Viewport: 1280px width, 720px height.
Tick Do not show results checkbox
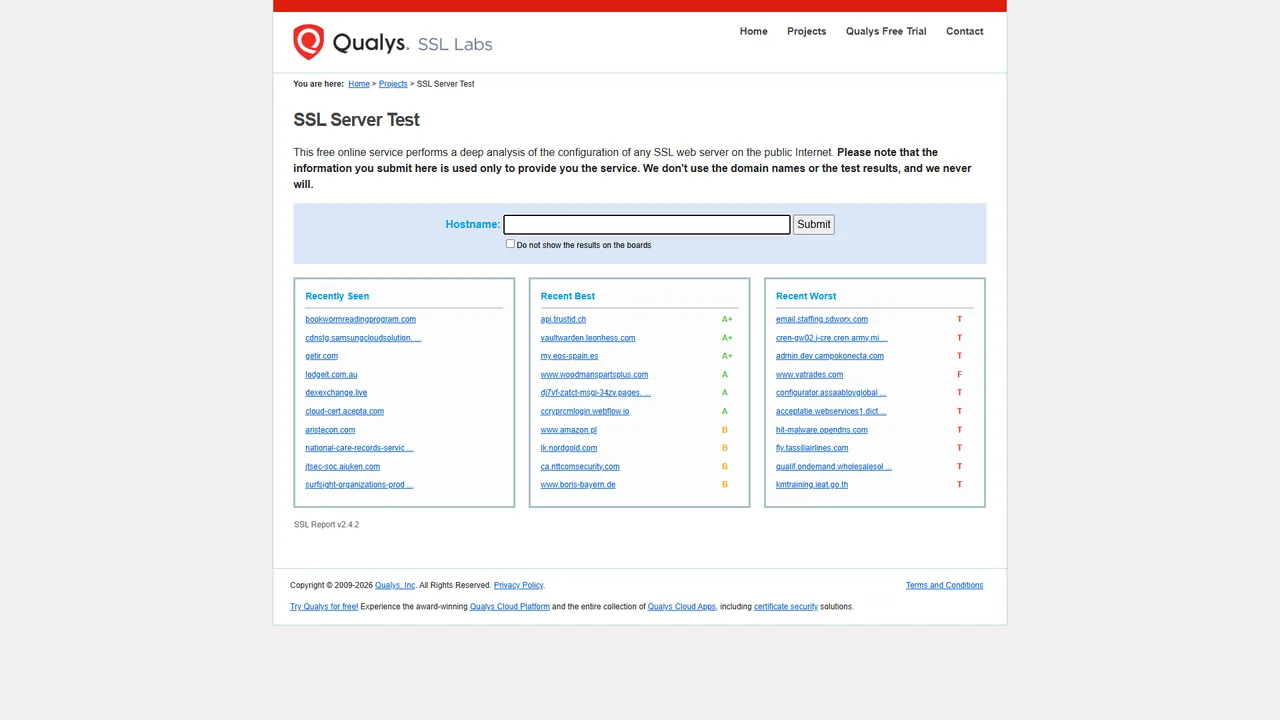click(x=510, y=244)
